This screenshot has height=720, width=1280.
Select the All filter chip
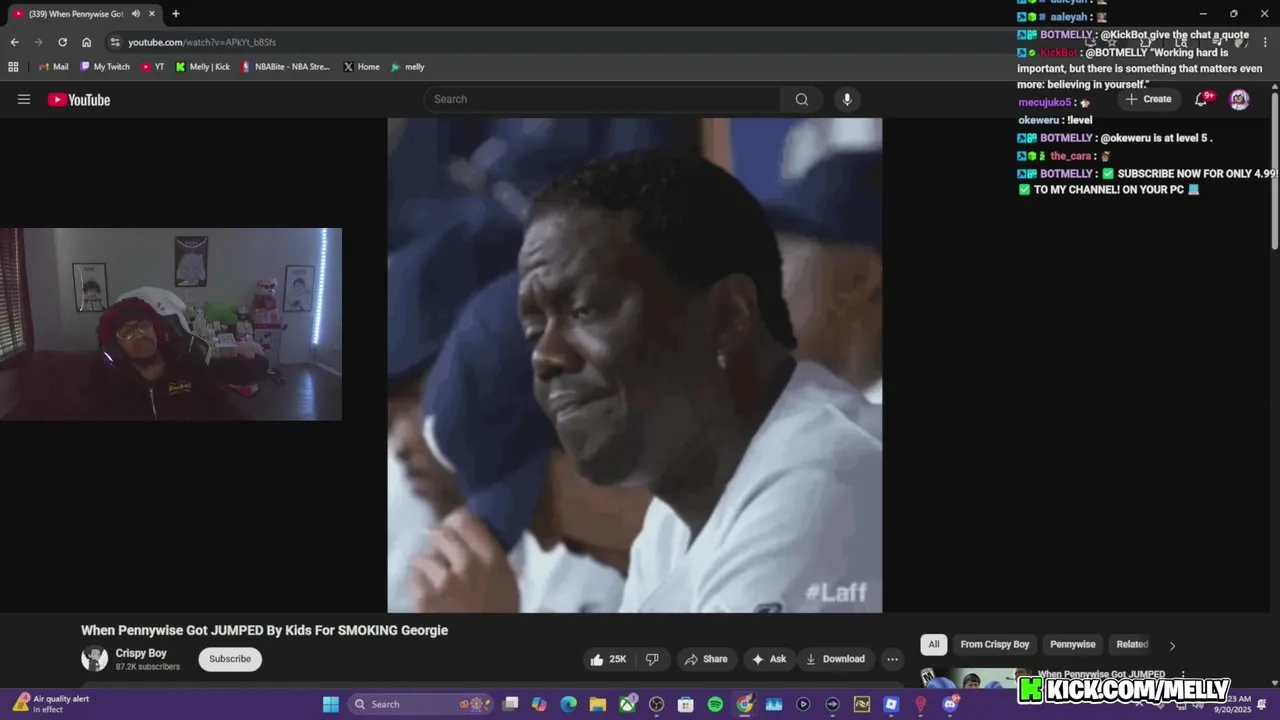(934, 644)
